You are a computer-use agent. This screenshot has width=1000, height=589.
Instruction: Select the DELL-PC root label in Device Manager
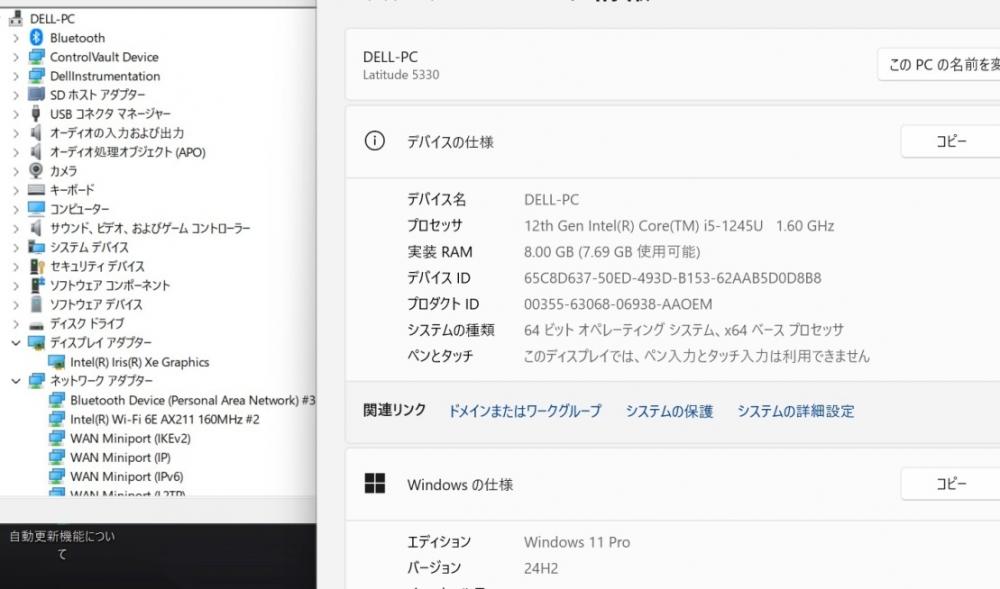click(52, 19)
